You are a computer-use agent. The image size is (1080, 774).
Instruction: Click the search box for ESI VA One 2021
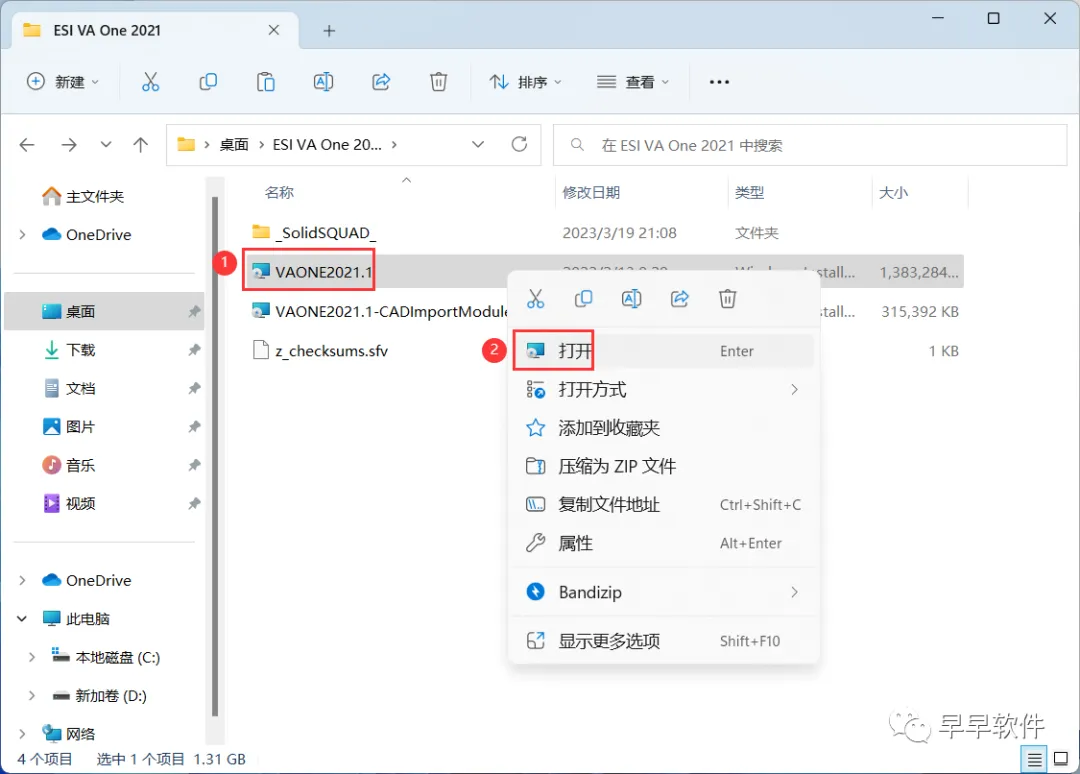810,145
